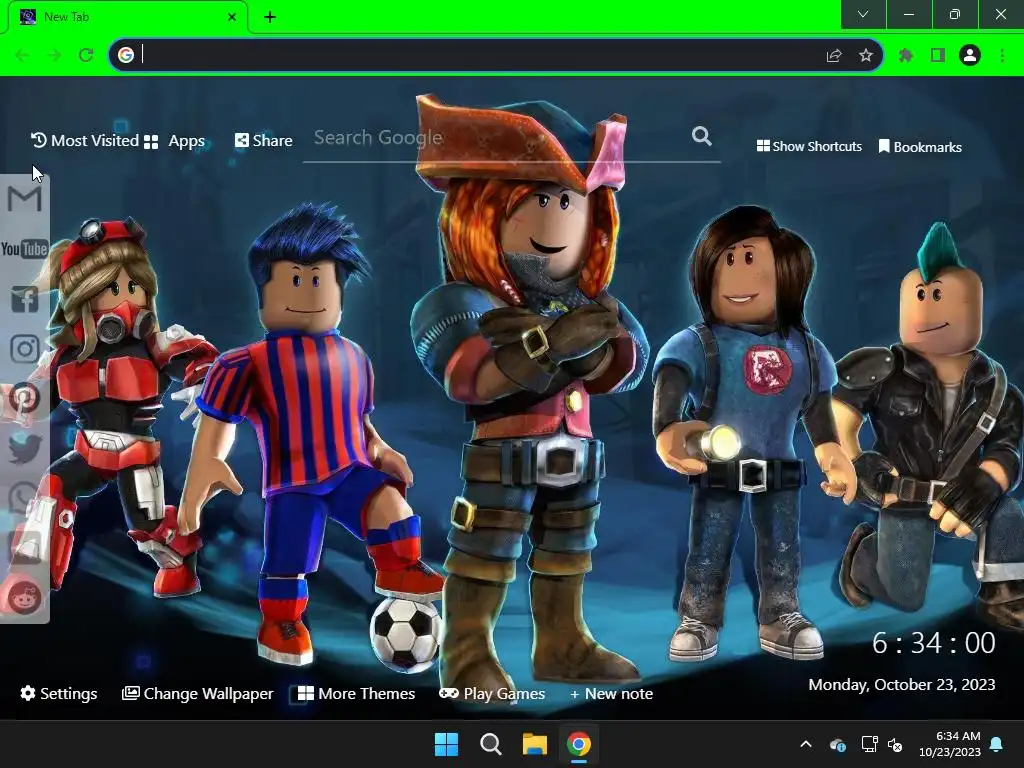Open More Themes link

[x=357, y=694]
